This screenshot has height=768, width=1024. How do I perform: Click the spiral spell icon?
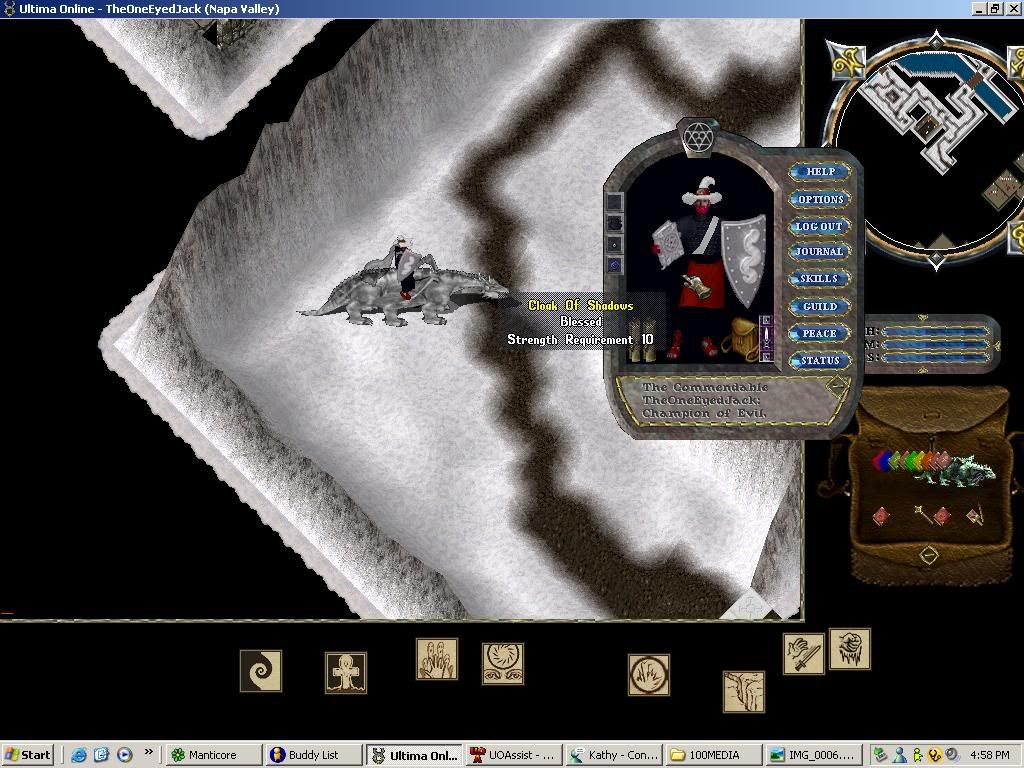point(261,671)
